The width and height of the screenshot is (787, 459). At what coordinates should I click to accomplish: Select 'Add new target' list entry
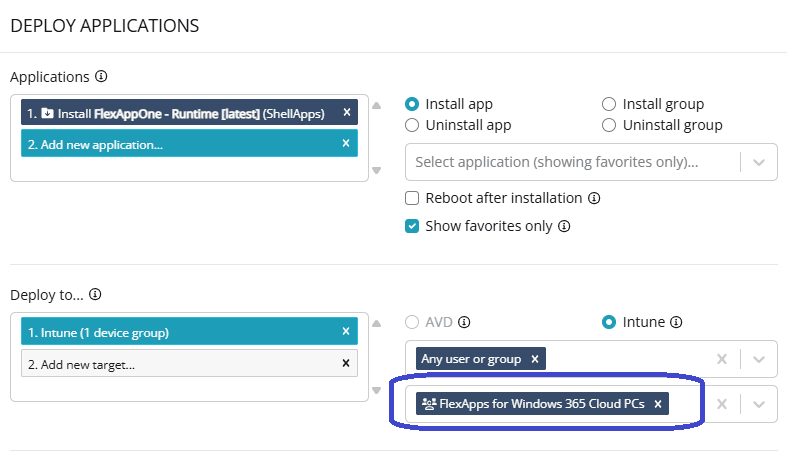coord(180,364)
